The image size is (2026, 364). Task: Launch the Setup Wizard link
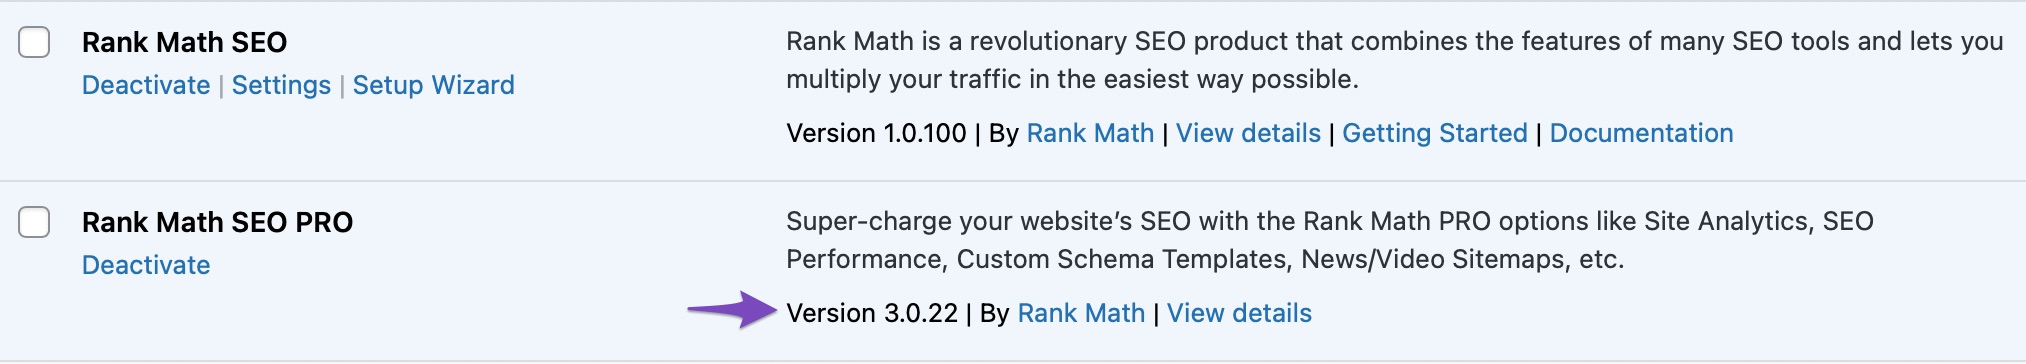click(433, 85)
